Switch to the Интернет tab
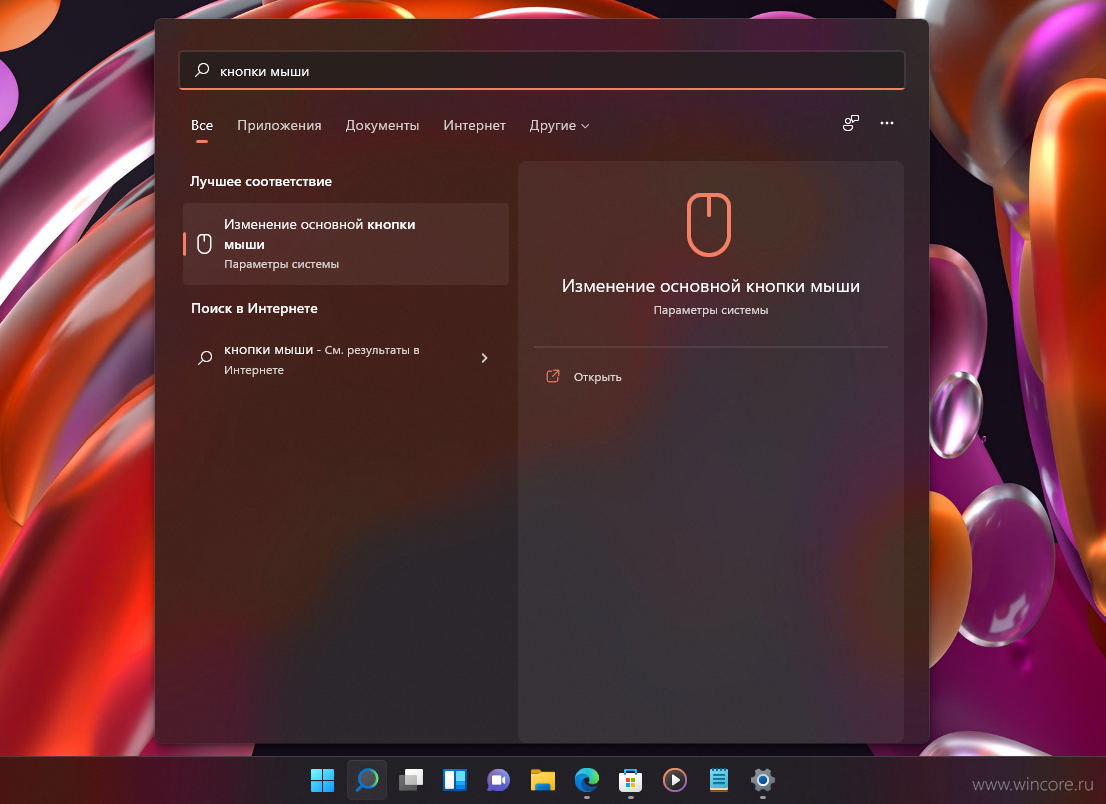 474,126
